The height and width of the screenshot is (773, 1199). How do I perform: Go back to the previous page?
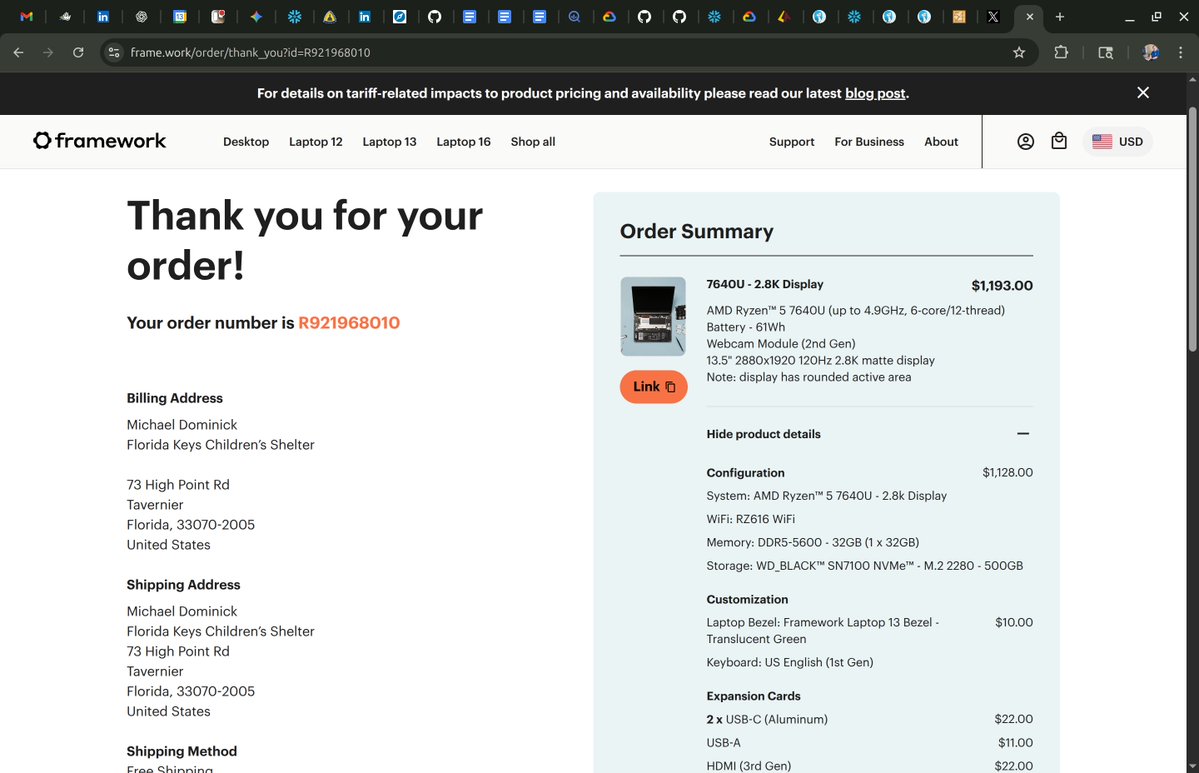point(18,53)
